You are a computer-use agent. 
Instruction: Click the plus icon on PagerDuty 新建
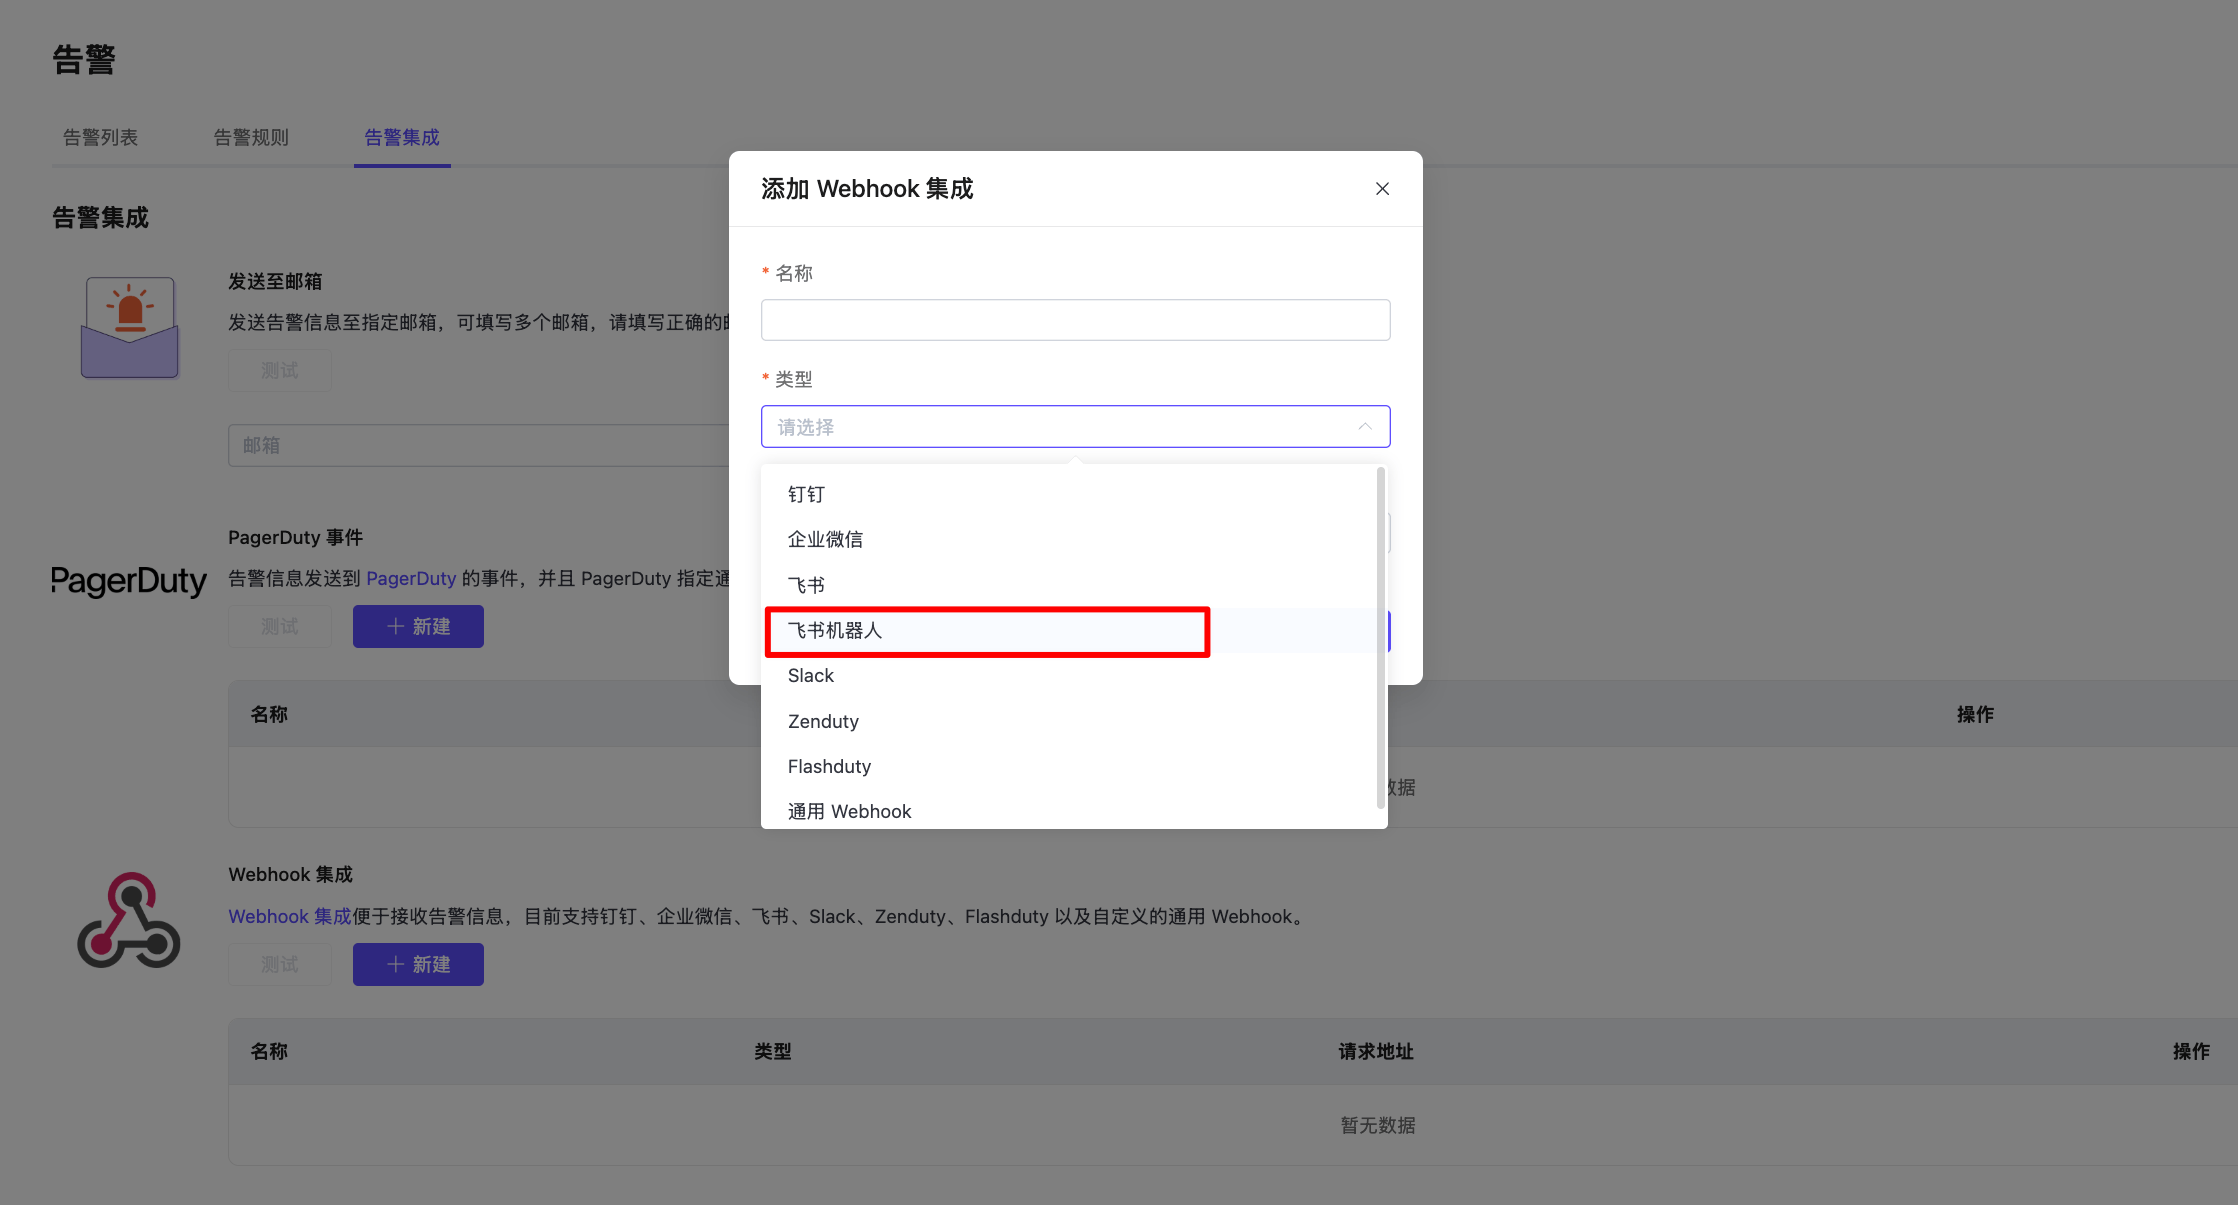[396, 626]
